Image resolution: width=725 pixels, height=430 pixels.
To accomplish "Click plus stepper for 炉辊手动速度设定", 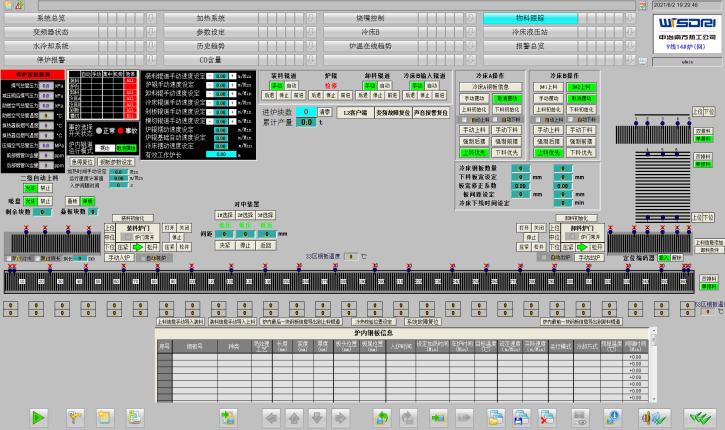I will click(x=233, y=85).
